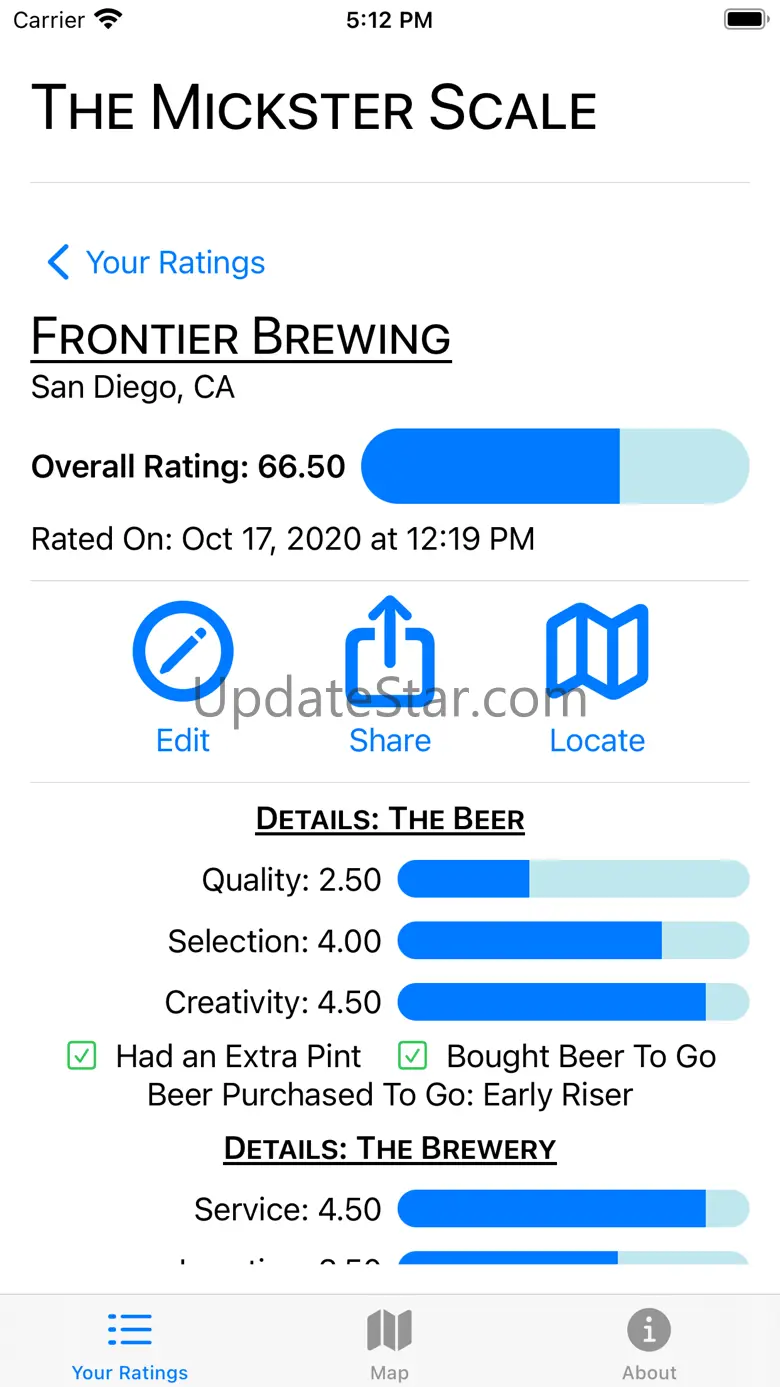
Task: Toggle the Had an Extra Pint checkbox
Action: (82, 1056)
